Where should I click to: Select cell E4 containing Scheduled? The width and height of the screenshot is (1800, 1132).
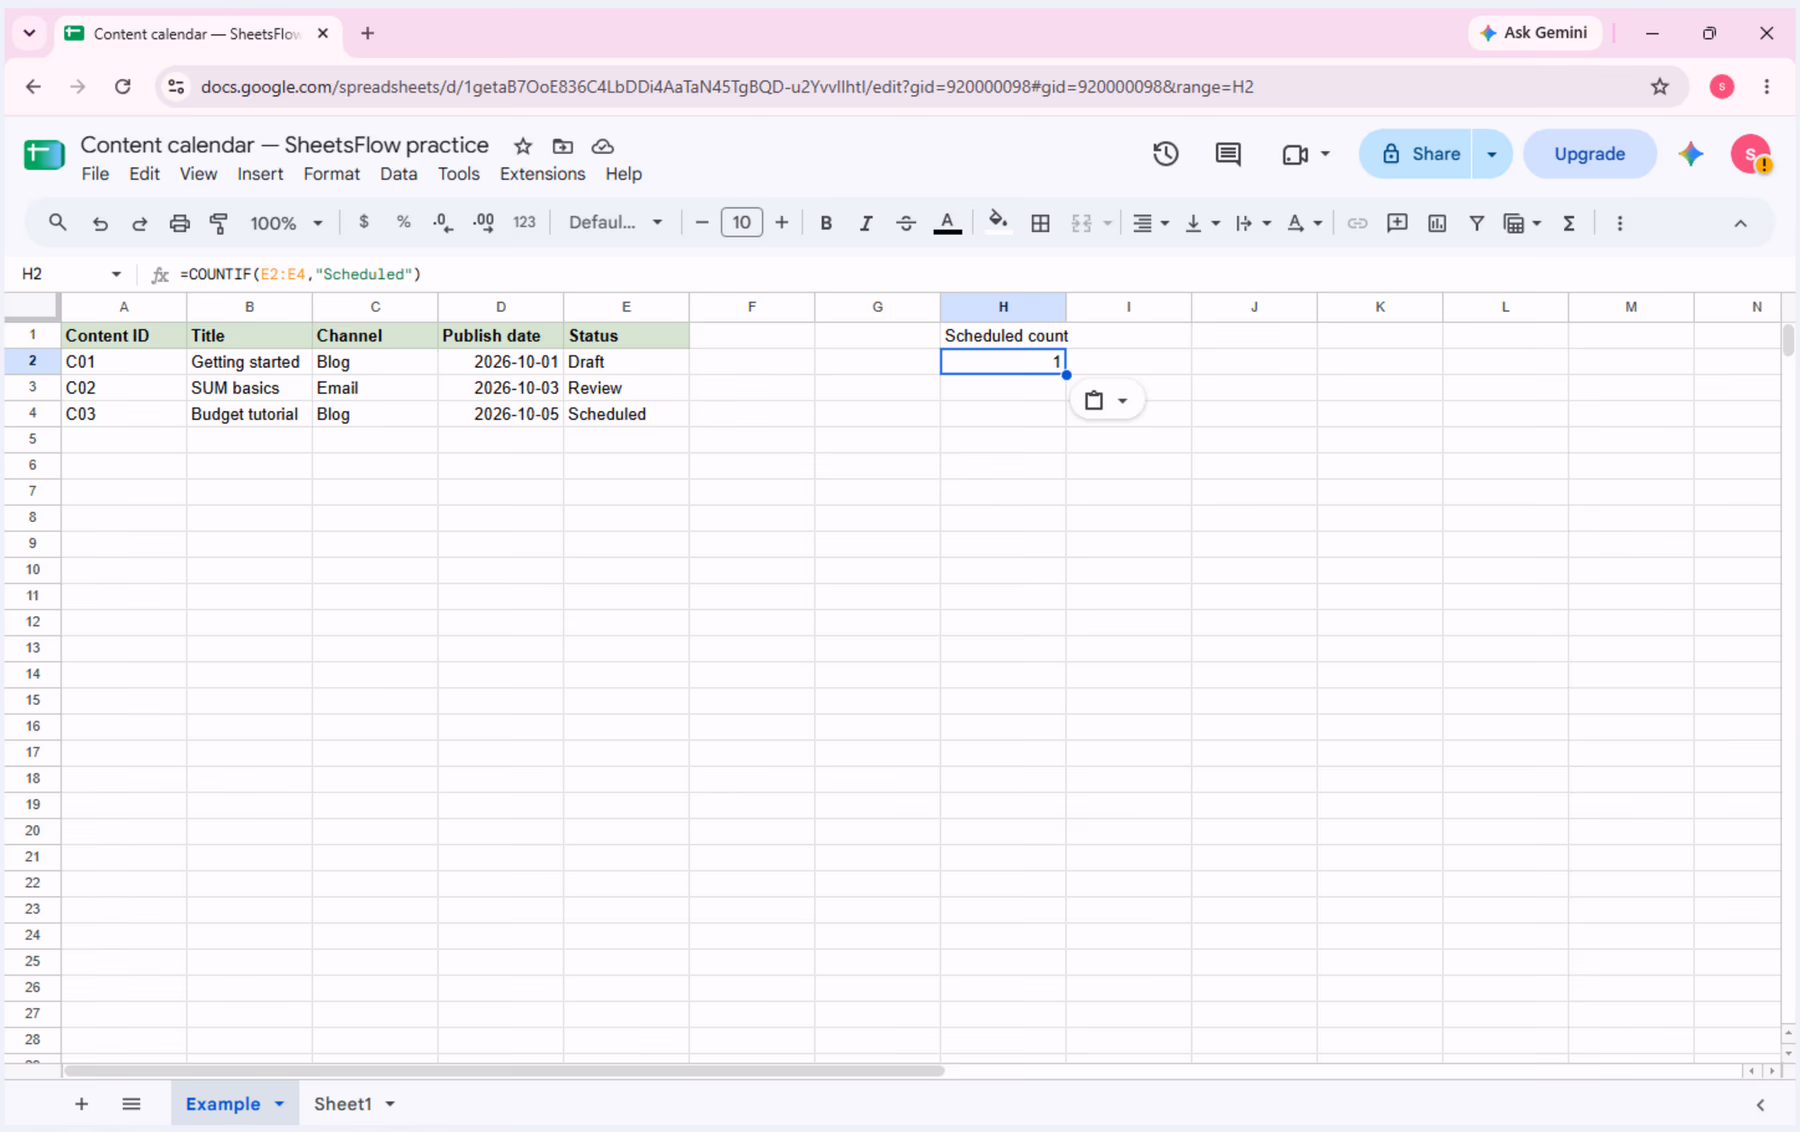pyautogui.click(x=626, y=414)
